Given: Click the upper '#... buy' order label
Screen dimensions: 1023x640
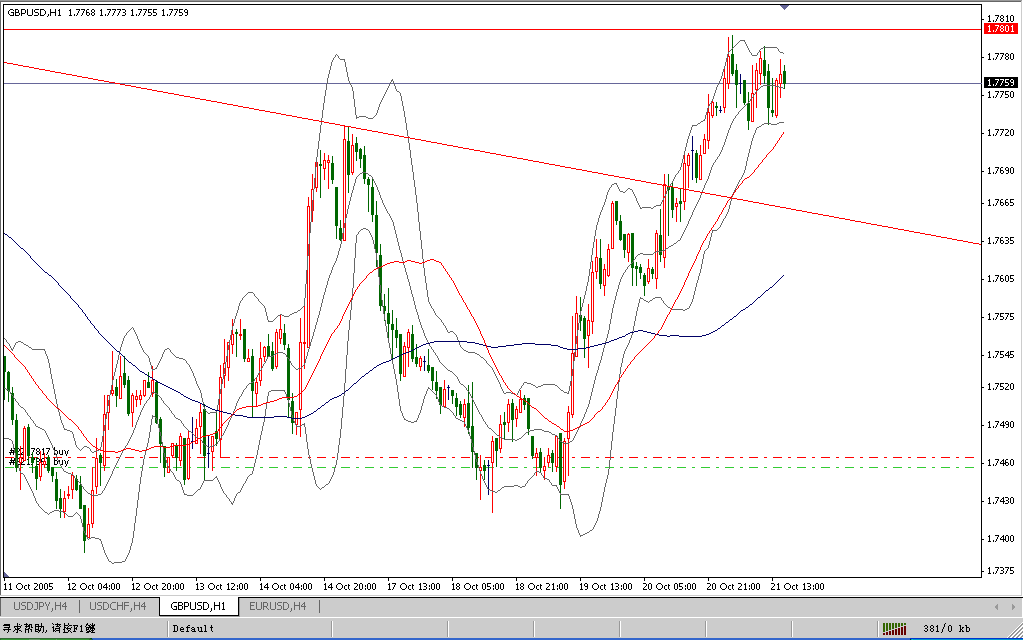Looking at the screenshot, I should click(x=39, y=451).
